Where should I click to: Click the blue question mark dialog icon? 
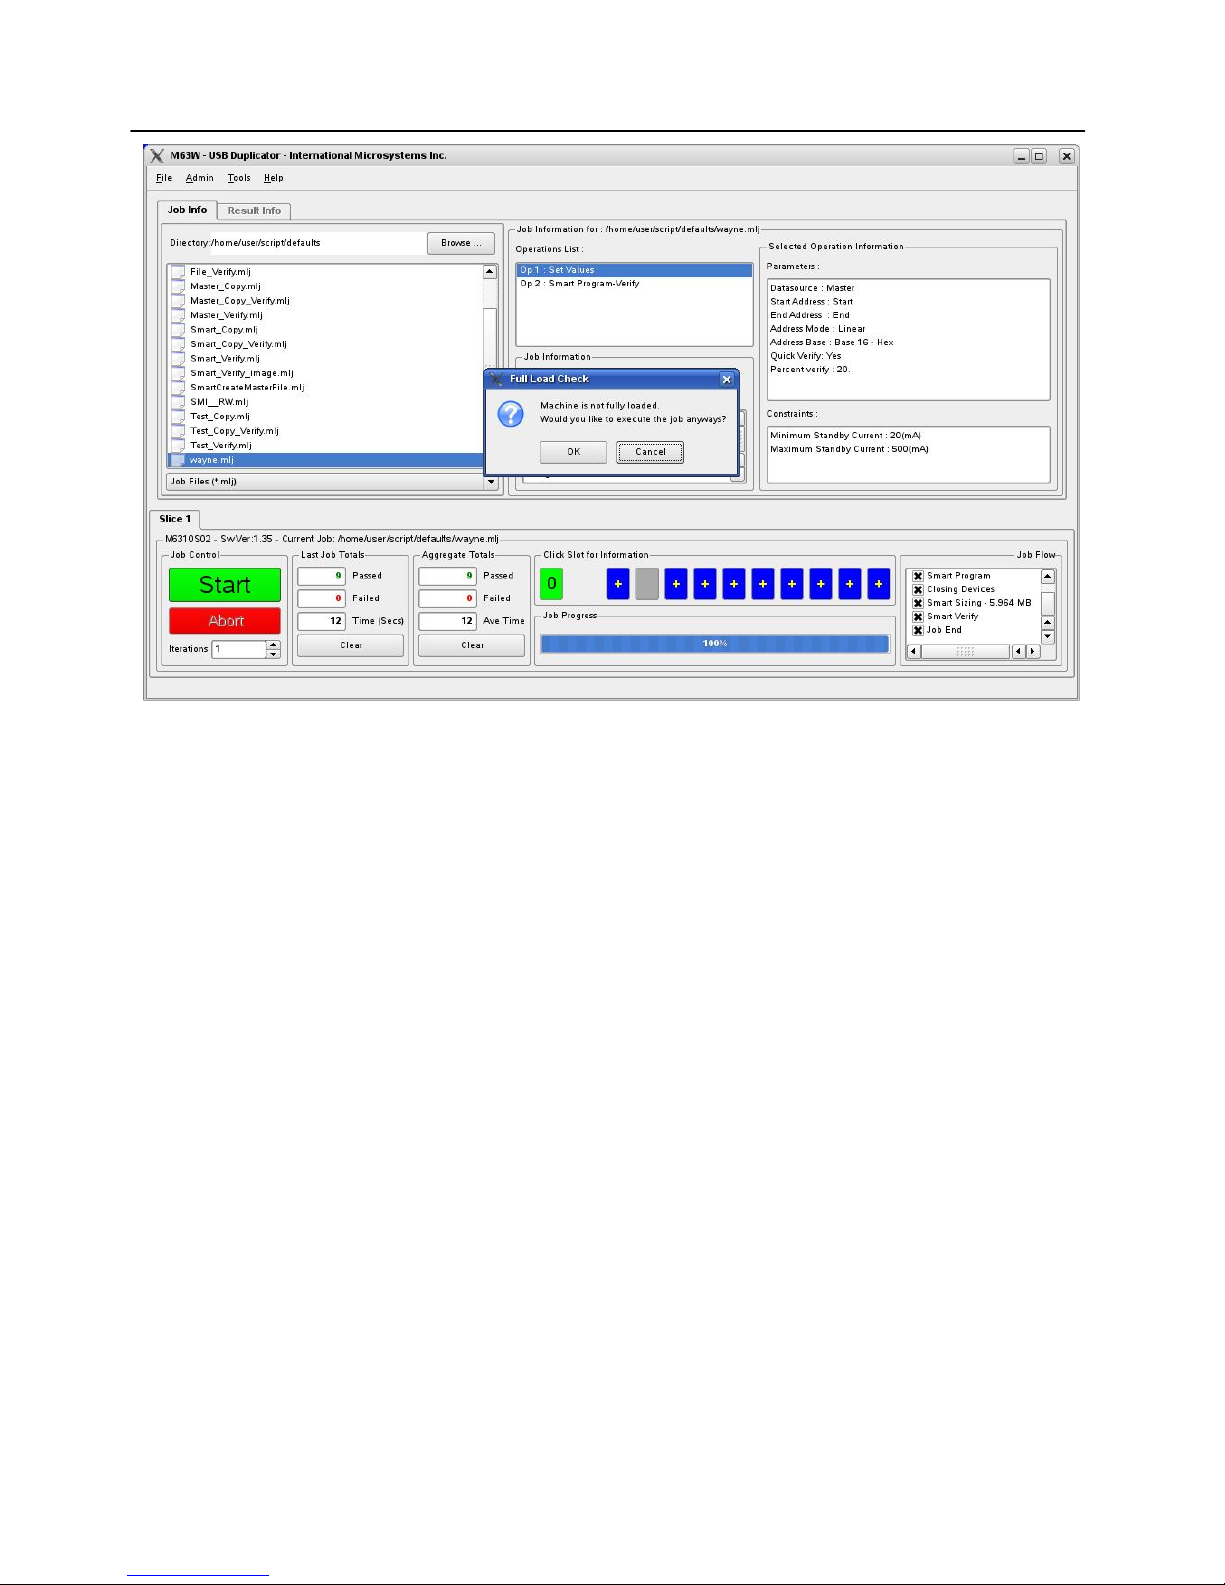point(511,414)
